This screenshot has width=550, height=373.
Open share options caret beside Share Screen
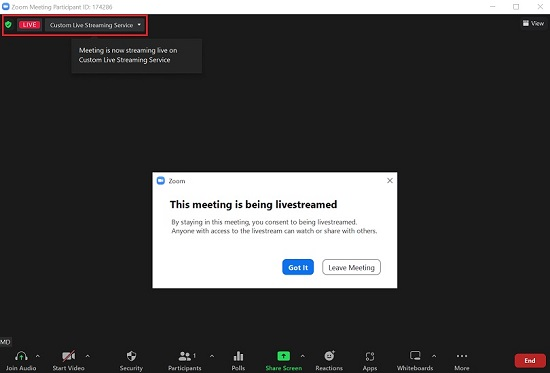point(303,356)
